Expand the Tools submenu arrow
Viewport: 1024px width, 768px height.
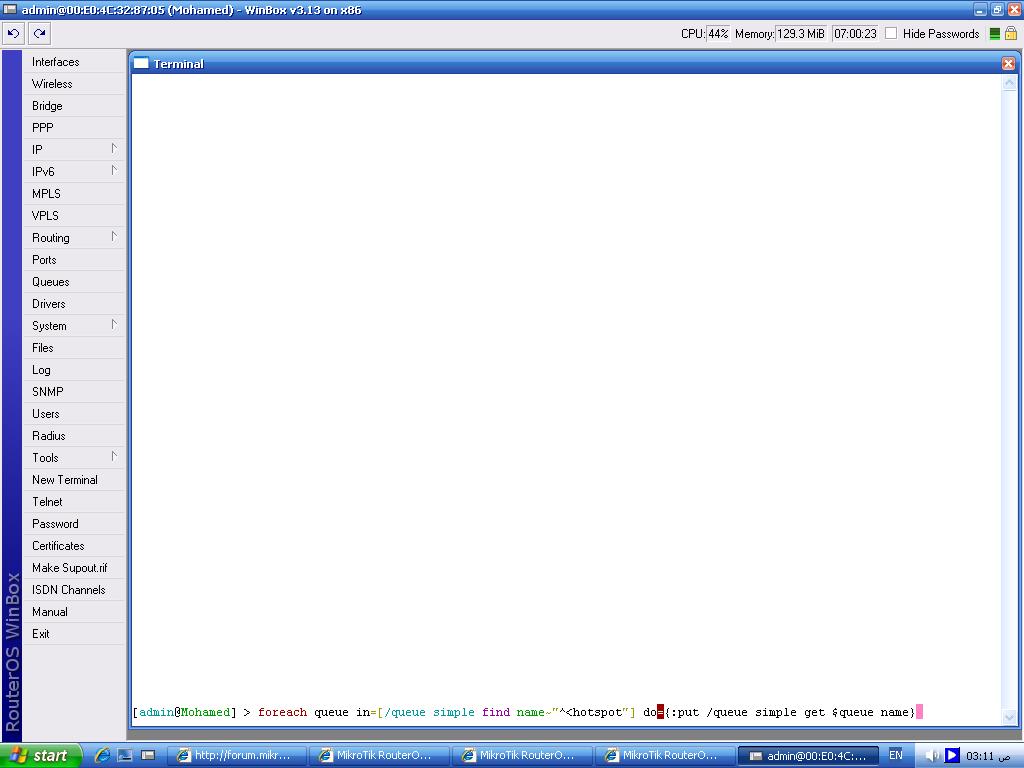(114, 457)
